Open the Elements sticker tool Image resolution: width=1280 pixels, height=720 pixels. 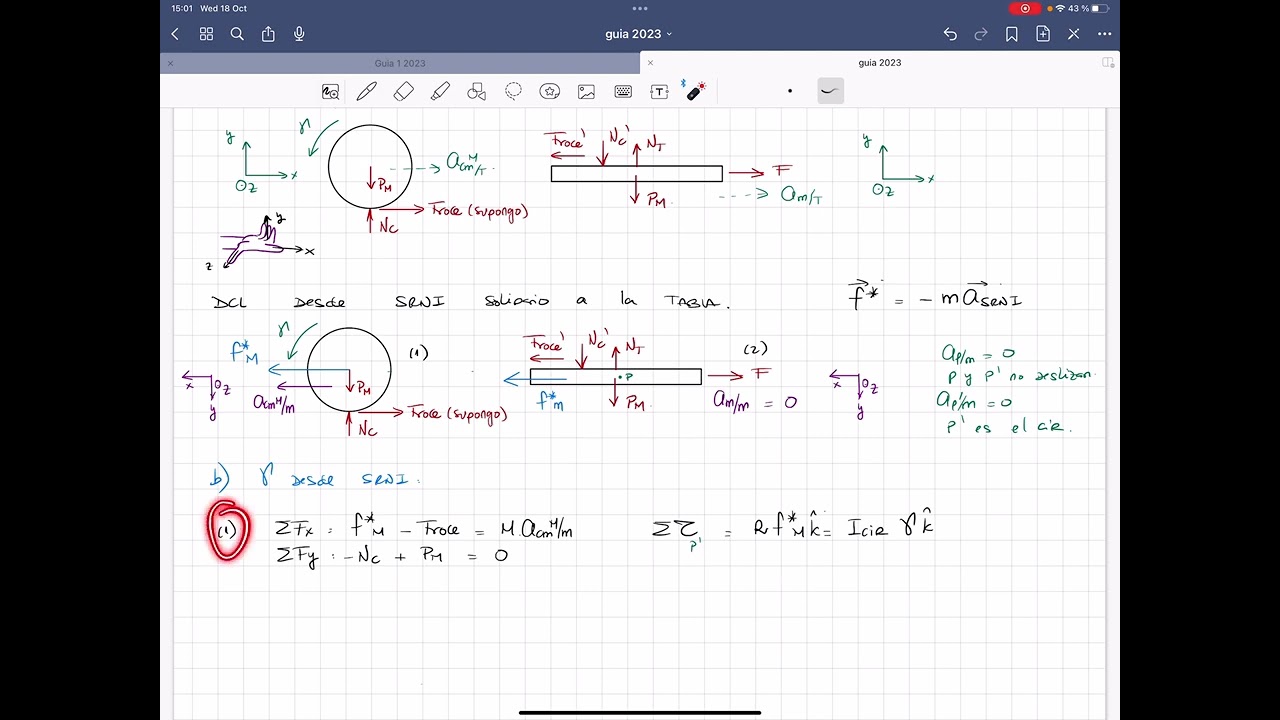click(x=550, y=92)
